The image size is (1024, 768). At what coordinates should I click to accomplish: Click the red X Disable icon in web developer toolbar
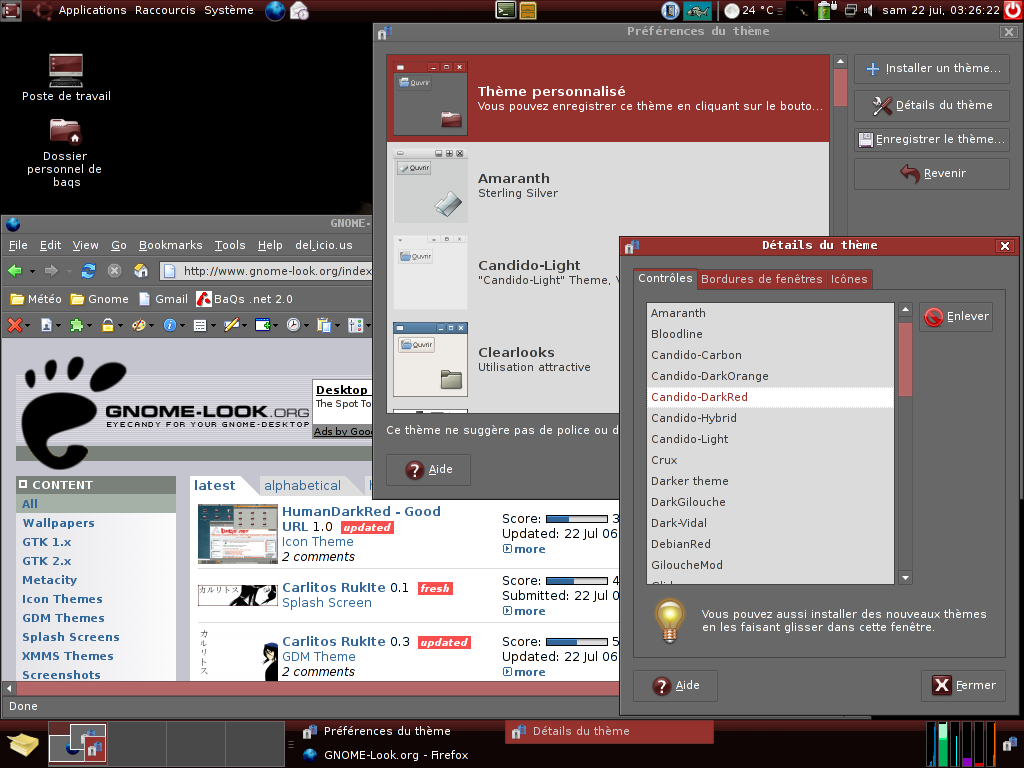pyautogui.click(x=15, y=325)
